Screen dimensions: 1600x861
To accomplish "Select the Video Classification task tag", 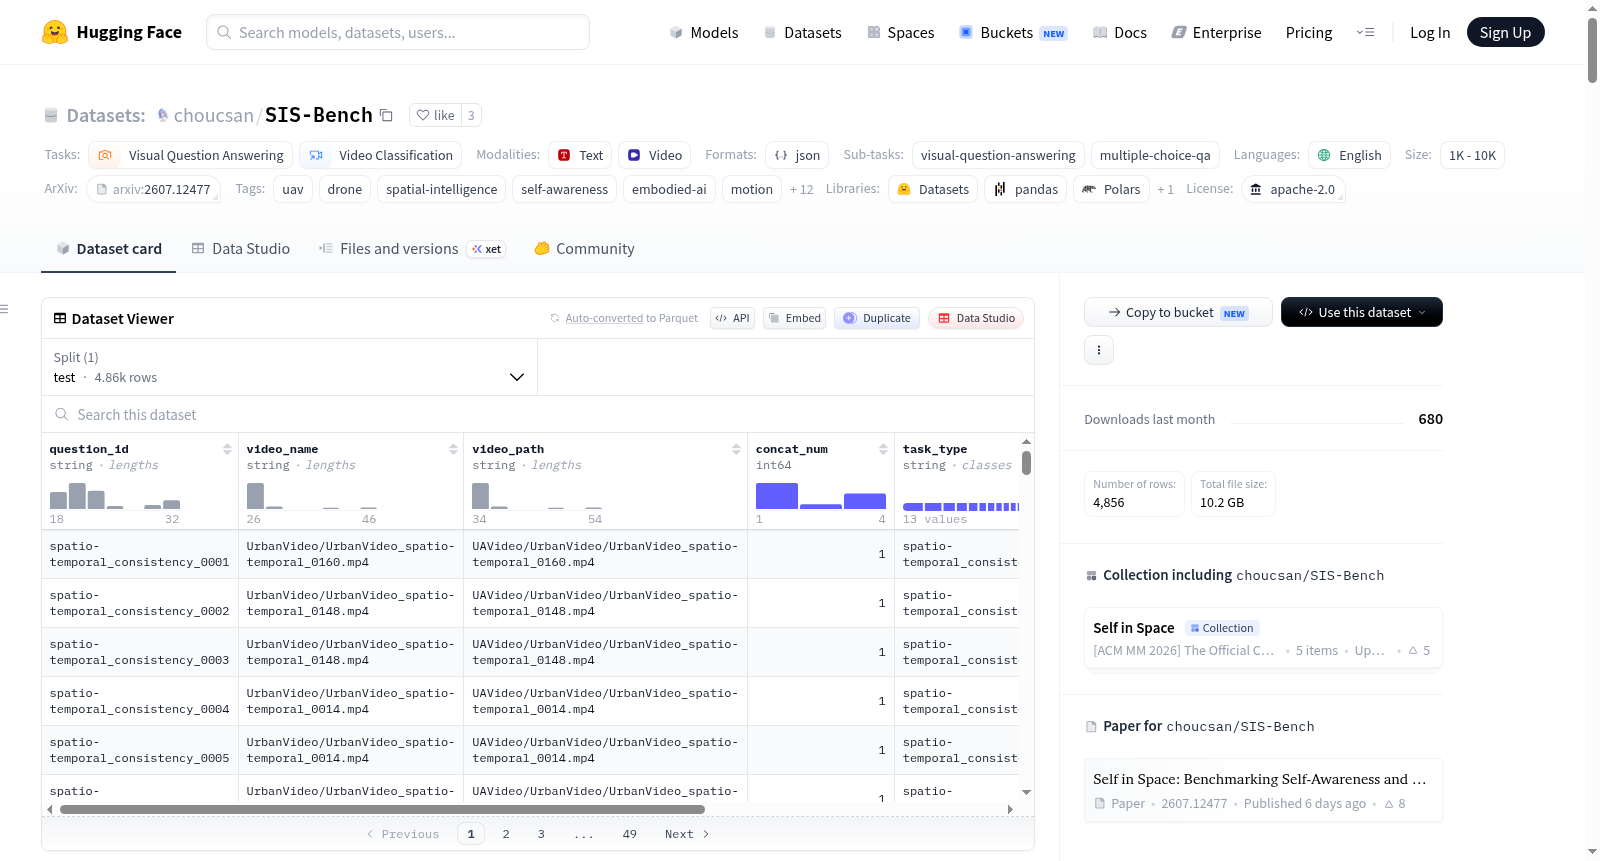I will (x=381, y=155).
